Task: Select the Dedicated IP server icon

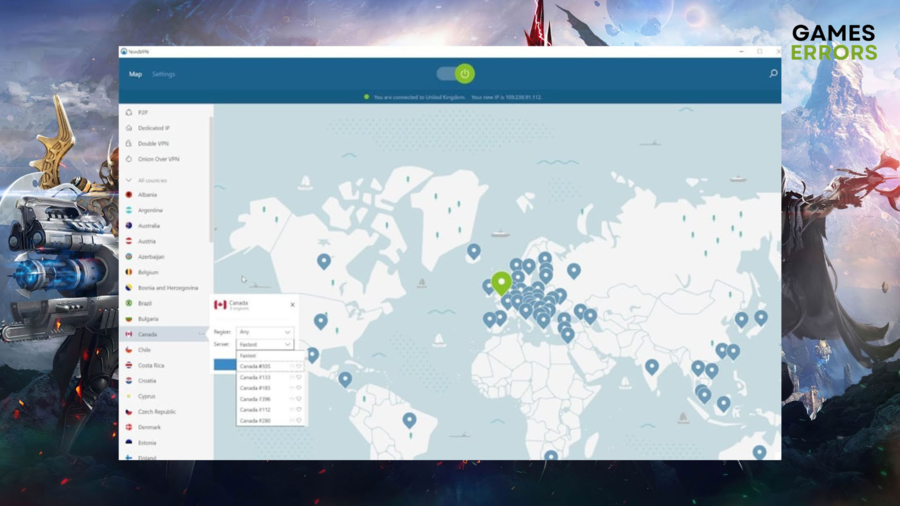Action: tap(129, 128)
